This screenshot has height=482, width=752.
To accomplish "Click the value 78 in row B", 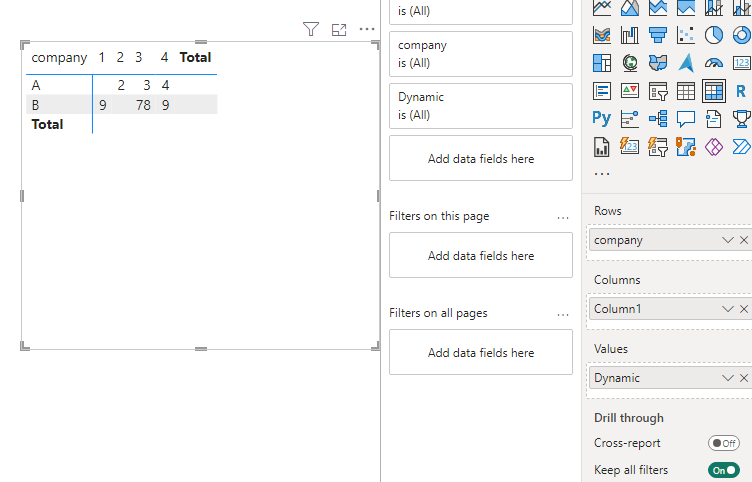I will click(x=143, y=105).
